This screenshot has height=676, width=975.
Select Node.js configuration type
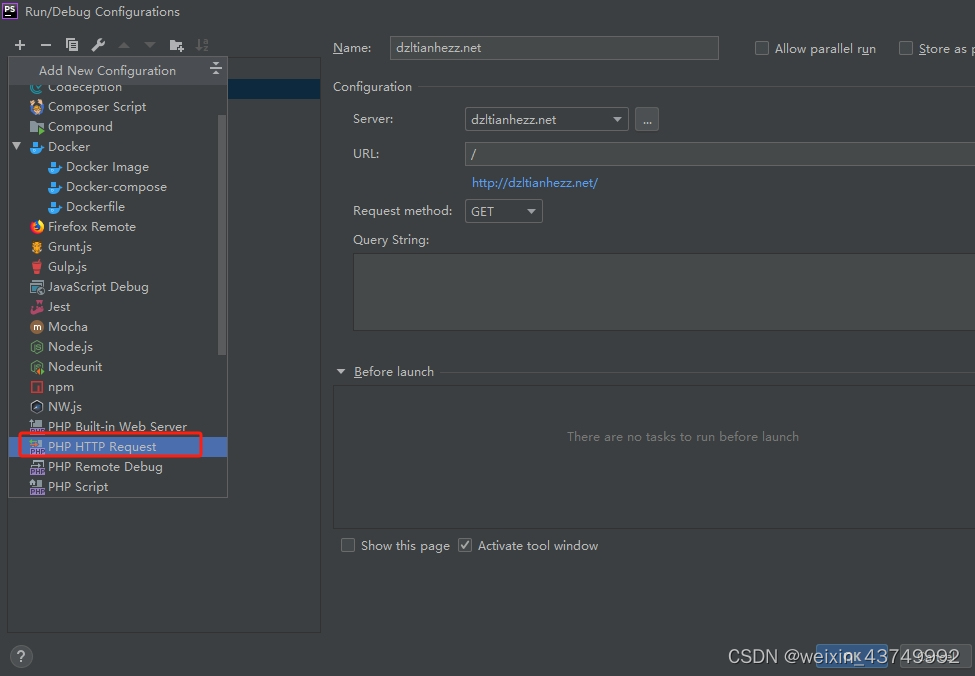click(x=73, y=346)
